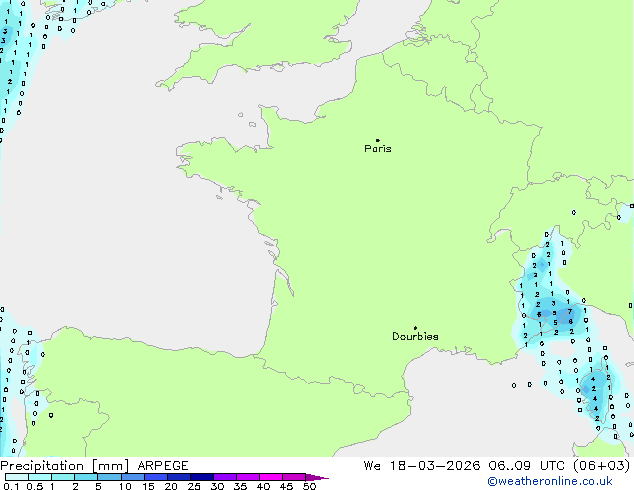Click the 'We' weekday abbreviation text
This screenshot has height=490, width=634.
[x=372, y=466]
